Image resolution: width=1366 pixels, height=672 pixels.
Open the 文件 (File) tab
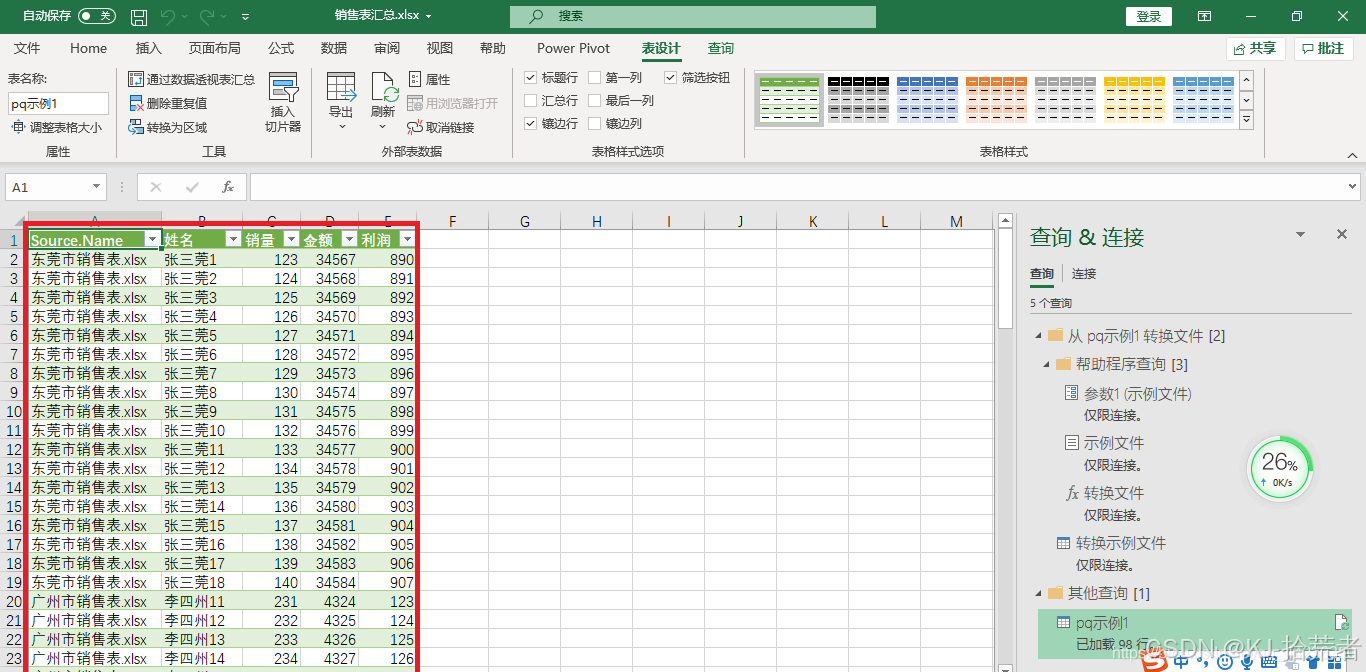click(27, 48)
